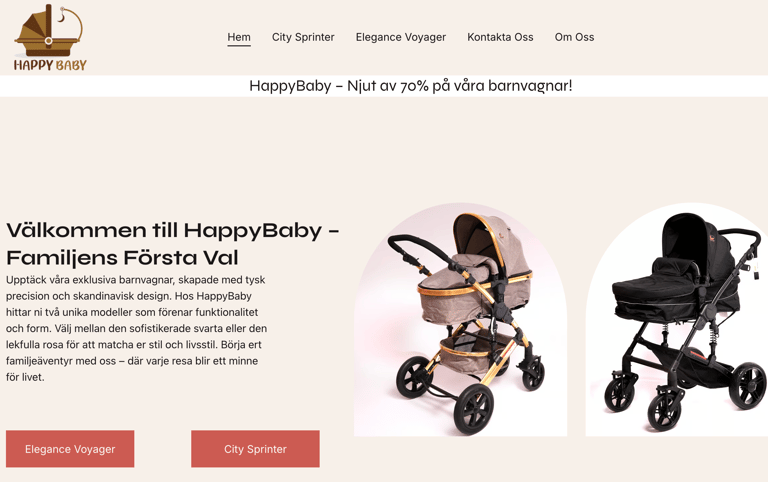Screen dimensions: 768x482
Task: Go to the Hem navigation item
Action: 239,37
